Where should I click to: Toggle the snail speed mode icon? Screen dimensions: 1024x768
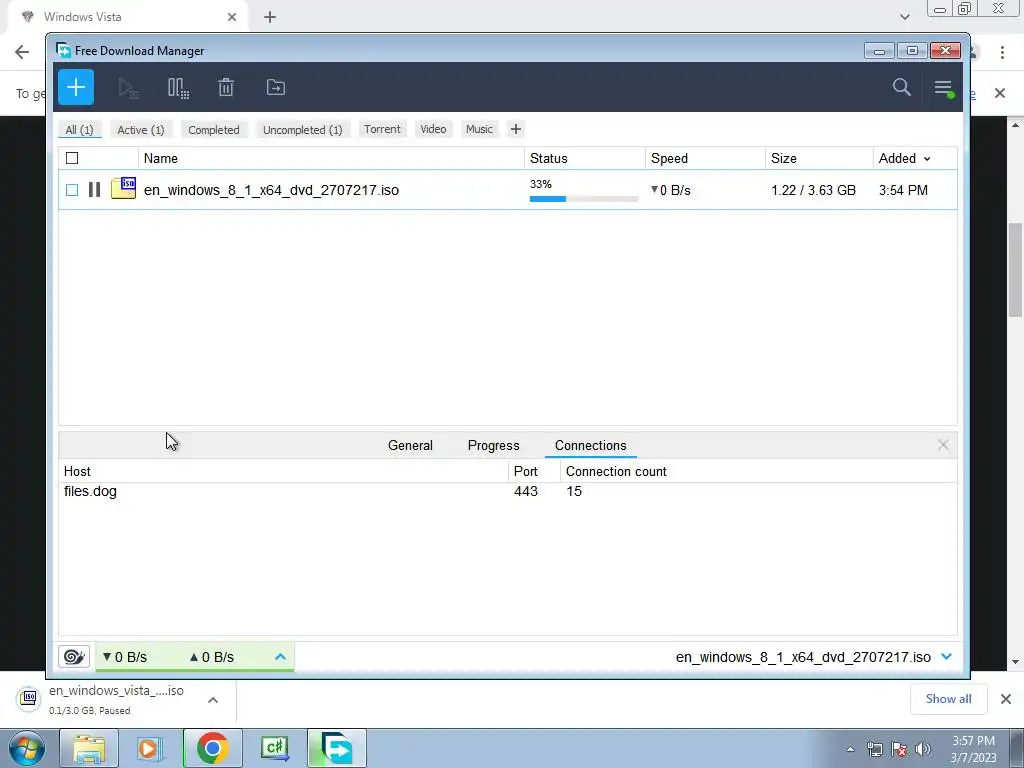click(x=74, y=657)
